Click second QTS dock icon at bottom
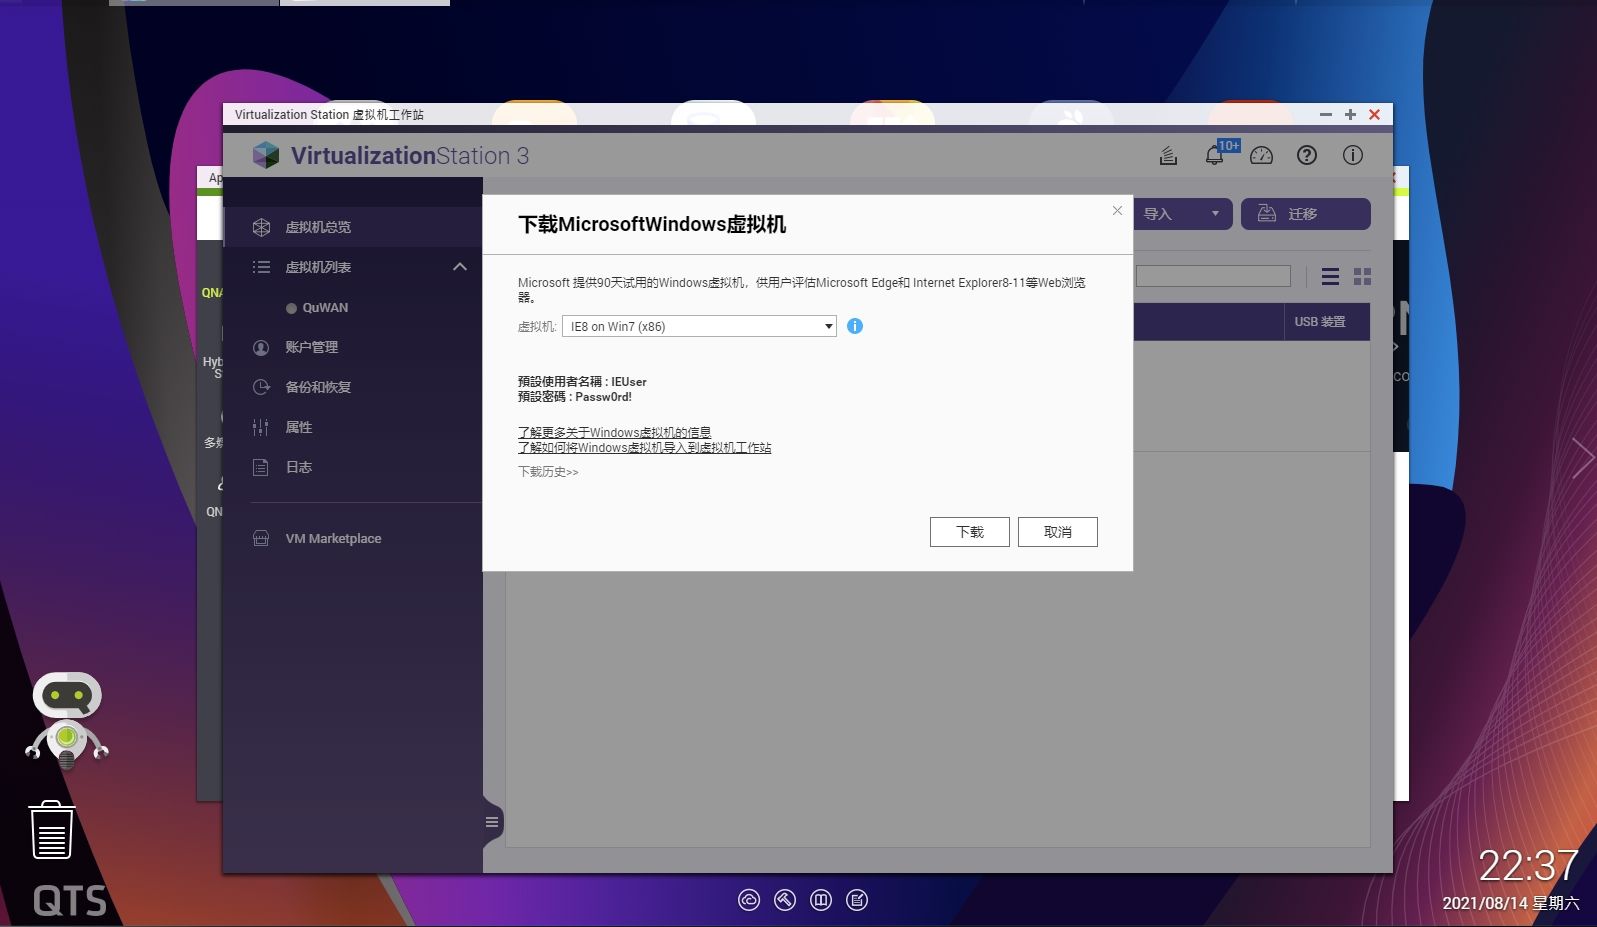The height and width of the screenshot is (927, 1597). click(785, 900)
